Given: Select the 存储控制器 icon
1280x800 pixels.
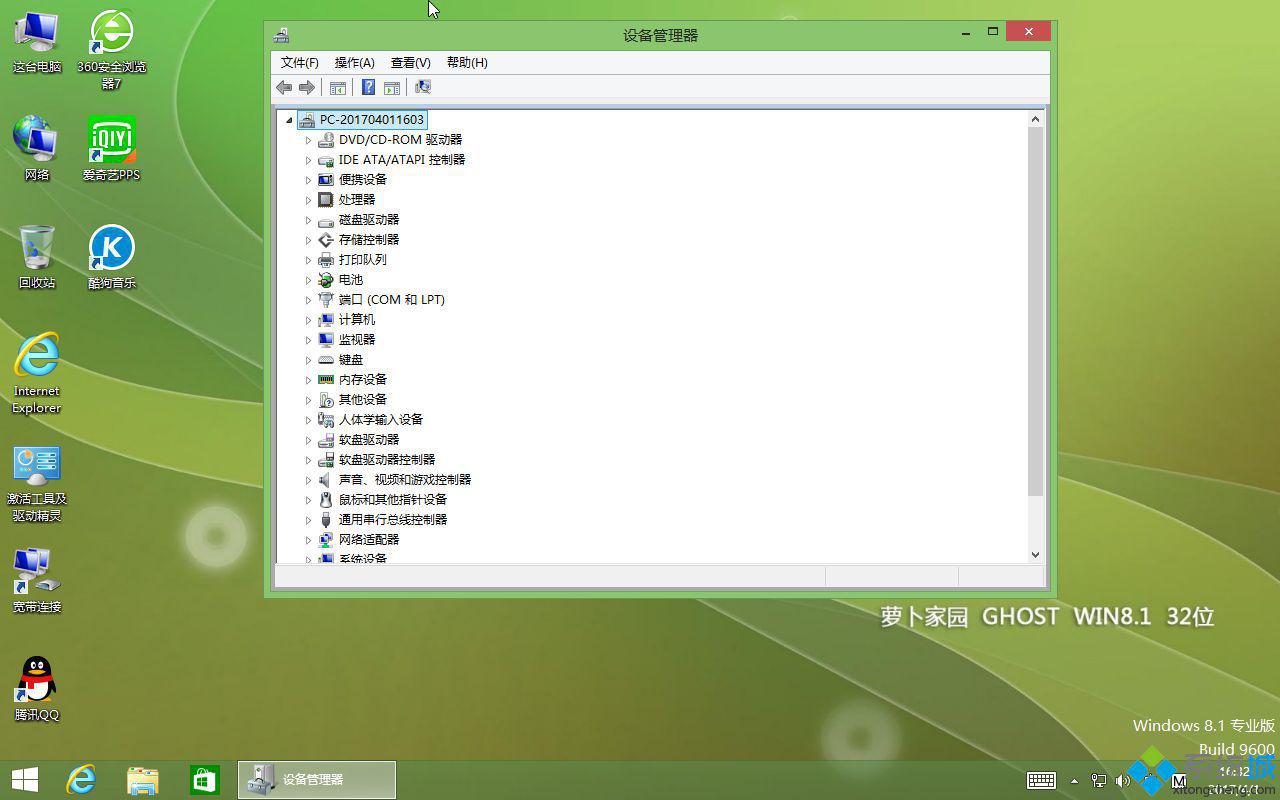Looking at the screenshot, I should point(326,240).
